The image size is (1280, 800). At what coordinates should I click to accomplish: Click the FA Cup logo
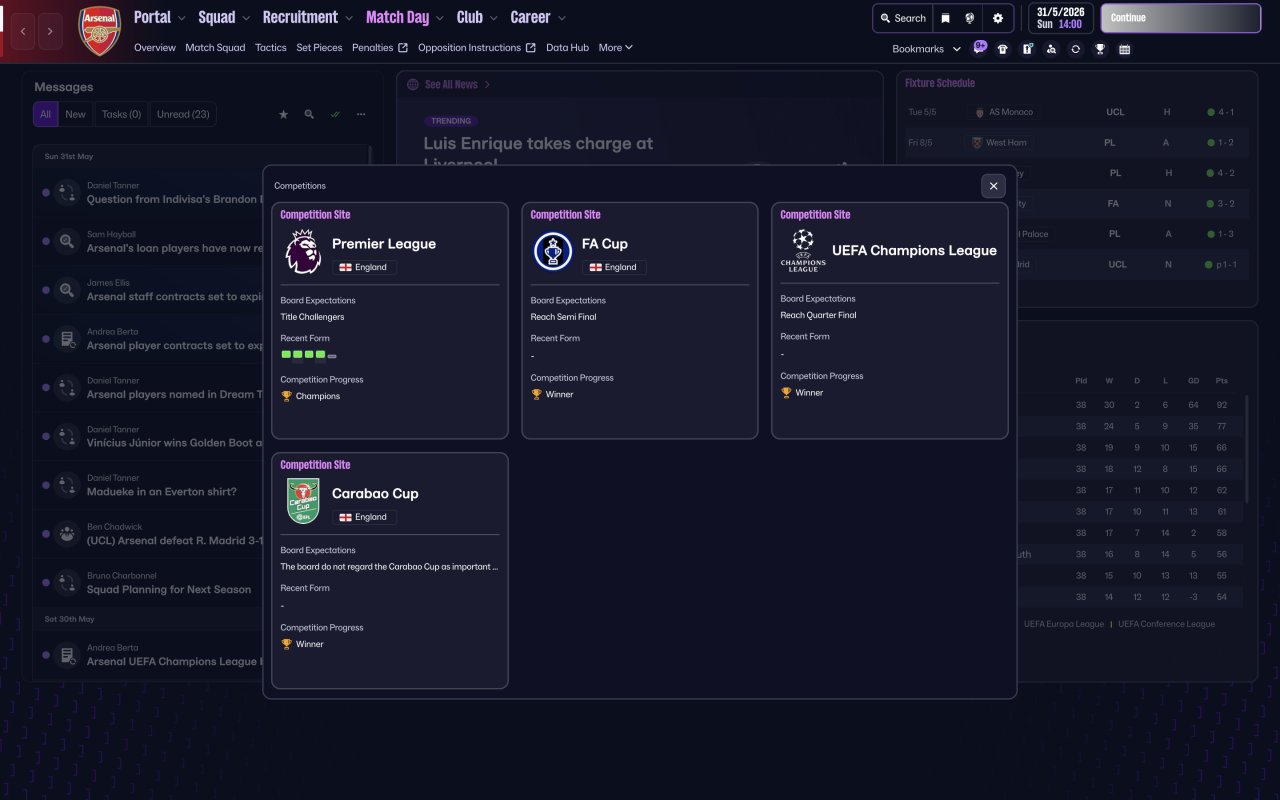(x=553, y=252)
